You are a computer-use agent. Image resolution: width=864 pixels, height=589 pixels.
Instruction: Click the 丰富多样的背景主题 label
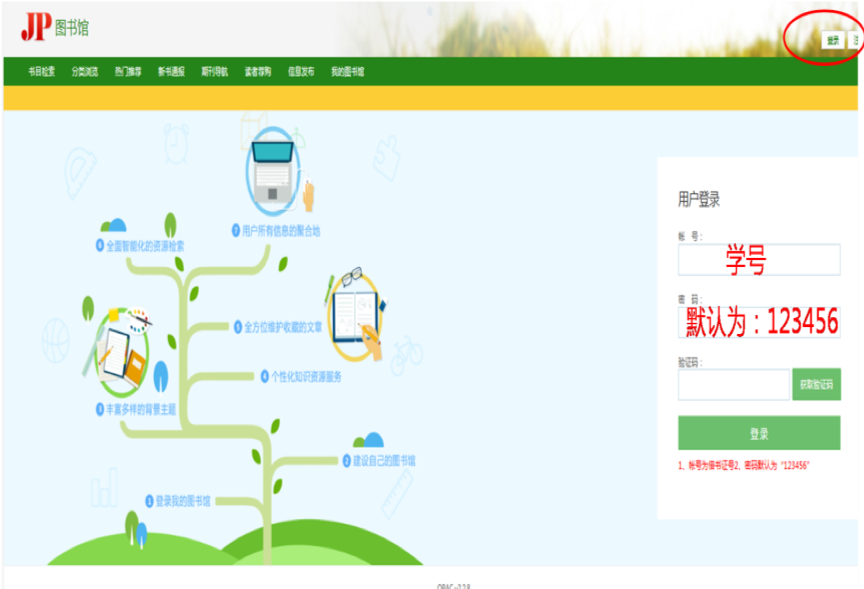[x=136, y=409]
